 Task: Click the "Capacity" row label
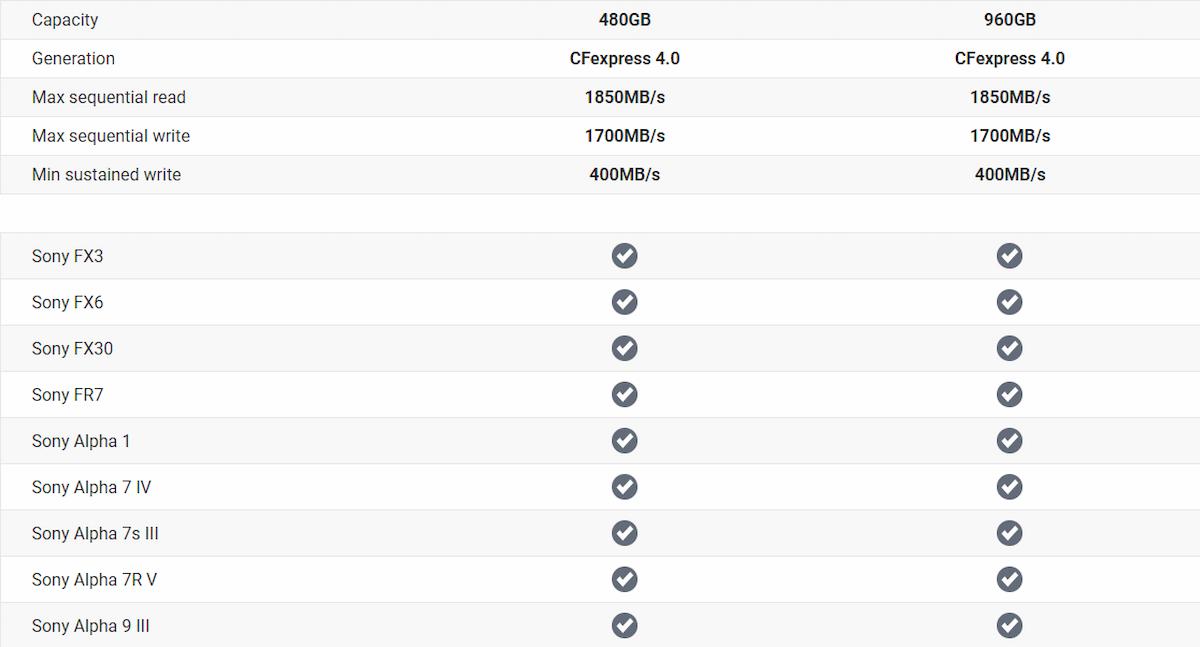[65, 20]
